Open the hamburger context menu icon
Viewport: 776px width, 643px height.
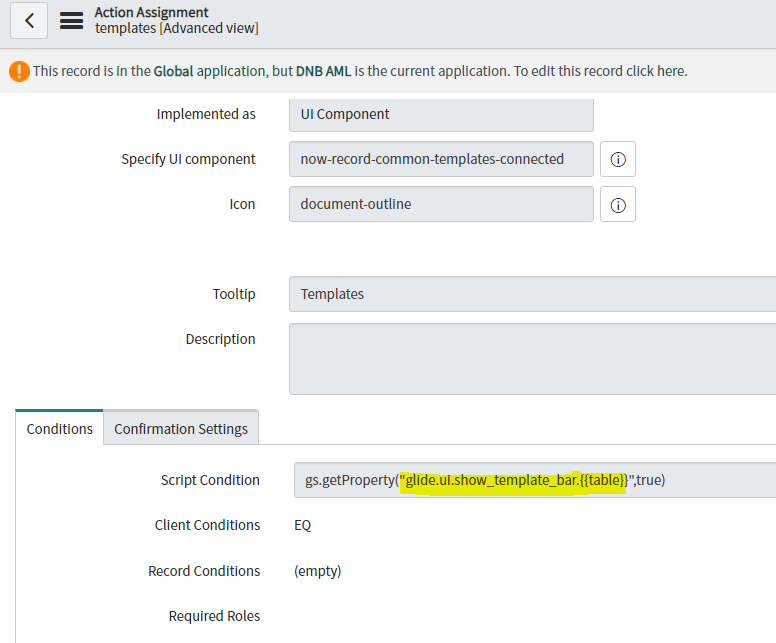pos(71,20)
